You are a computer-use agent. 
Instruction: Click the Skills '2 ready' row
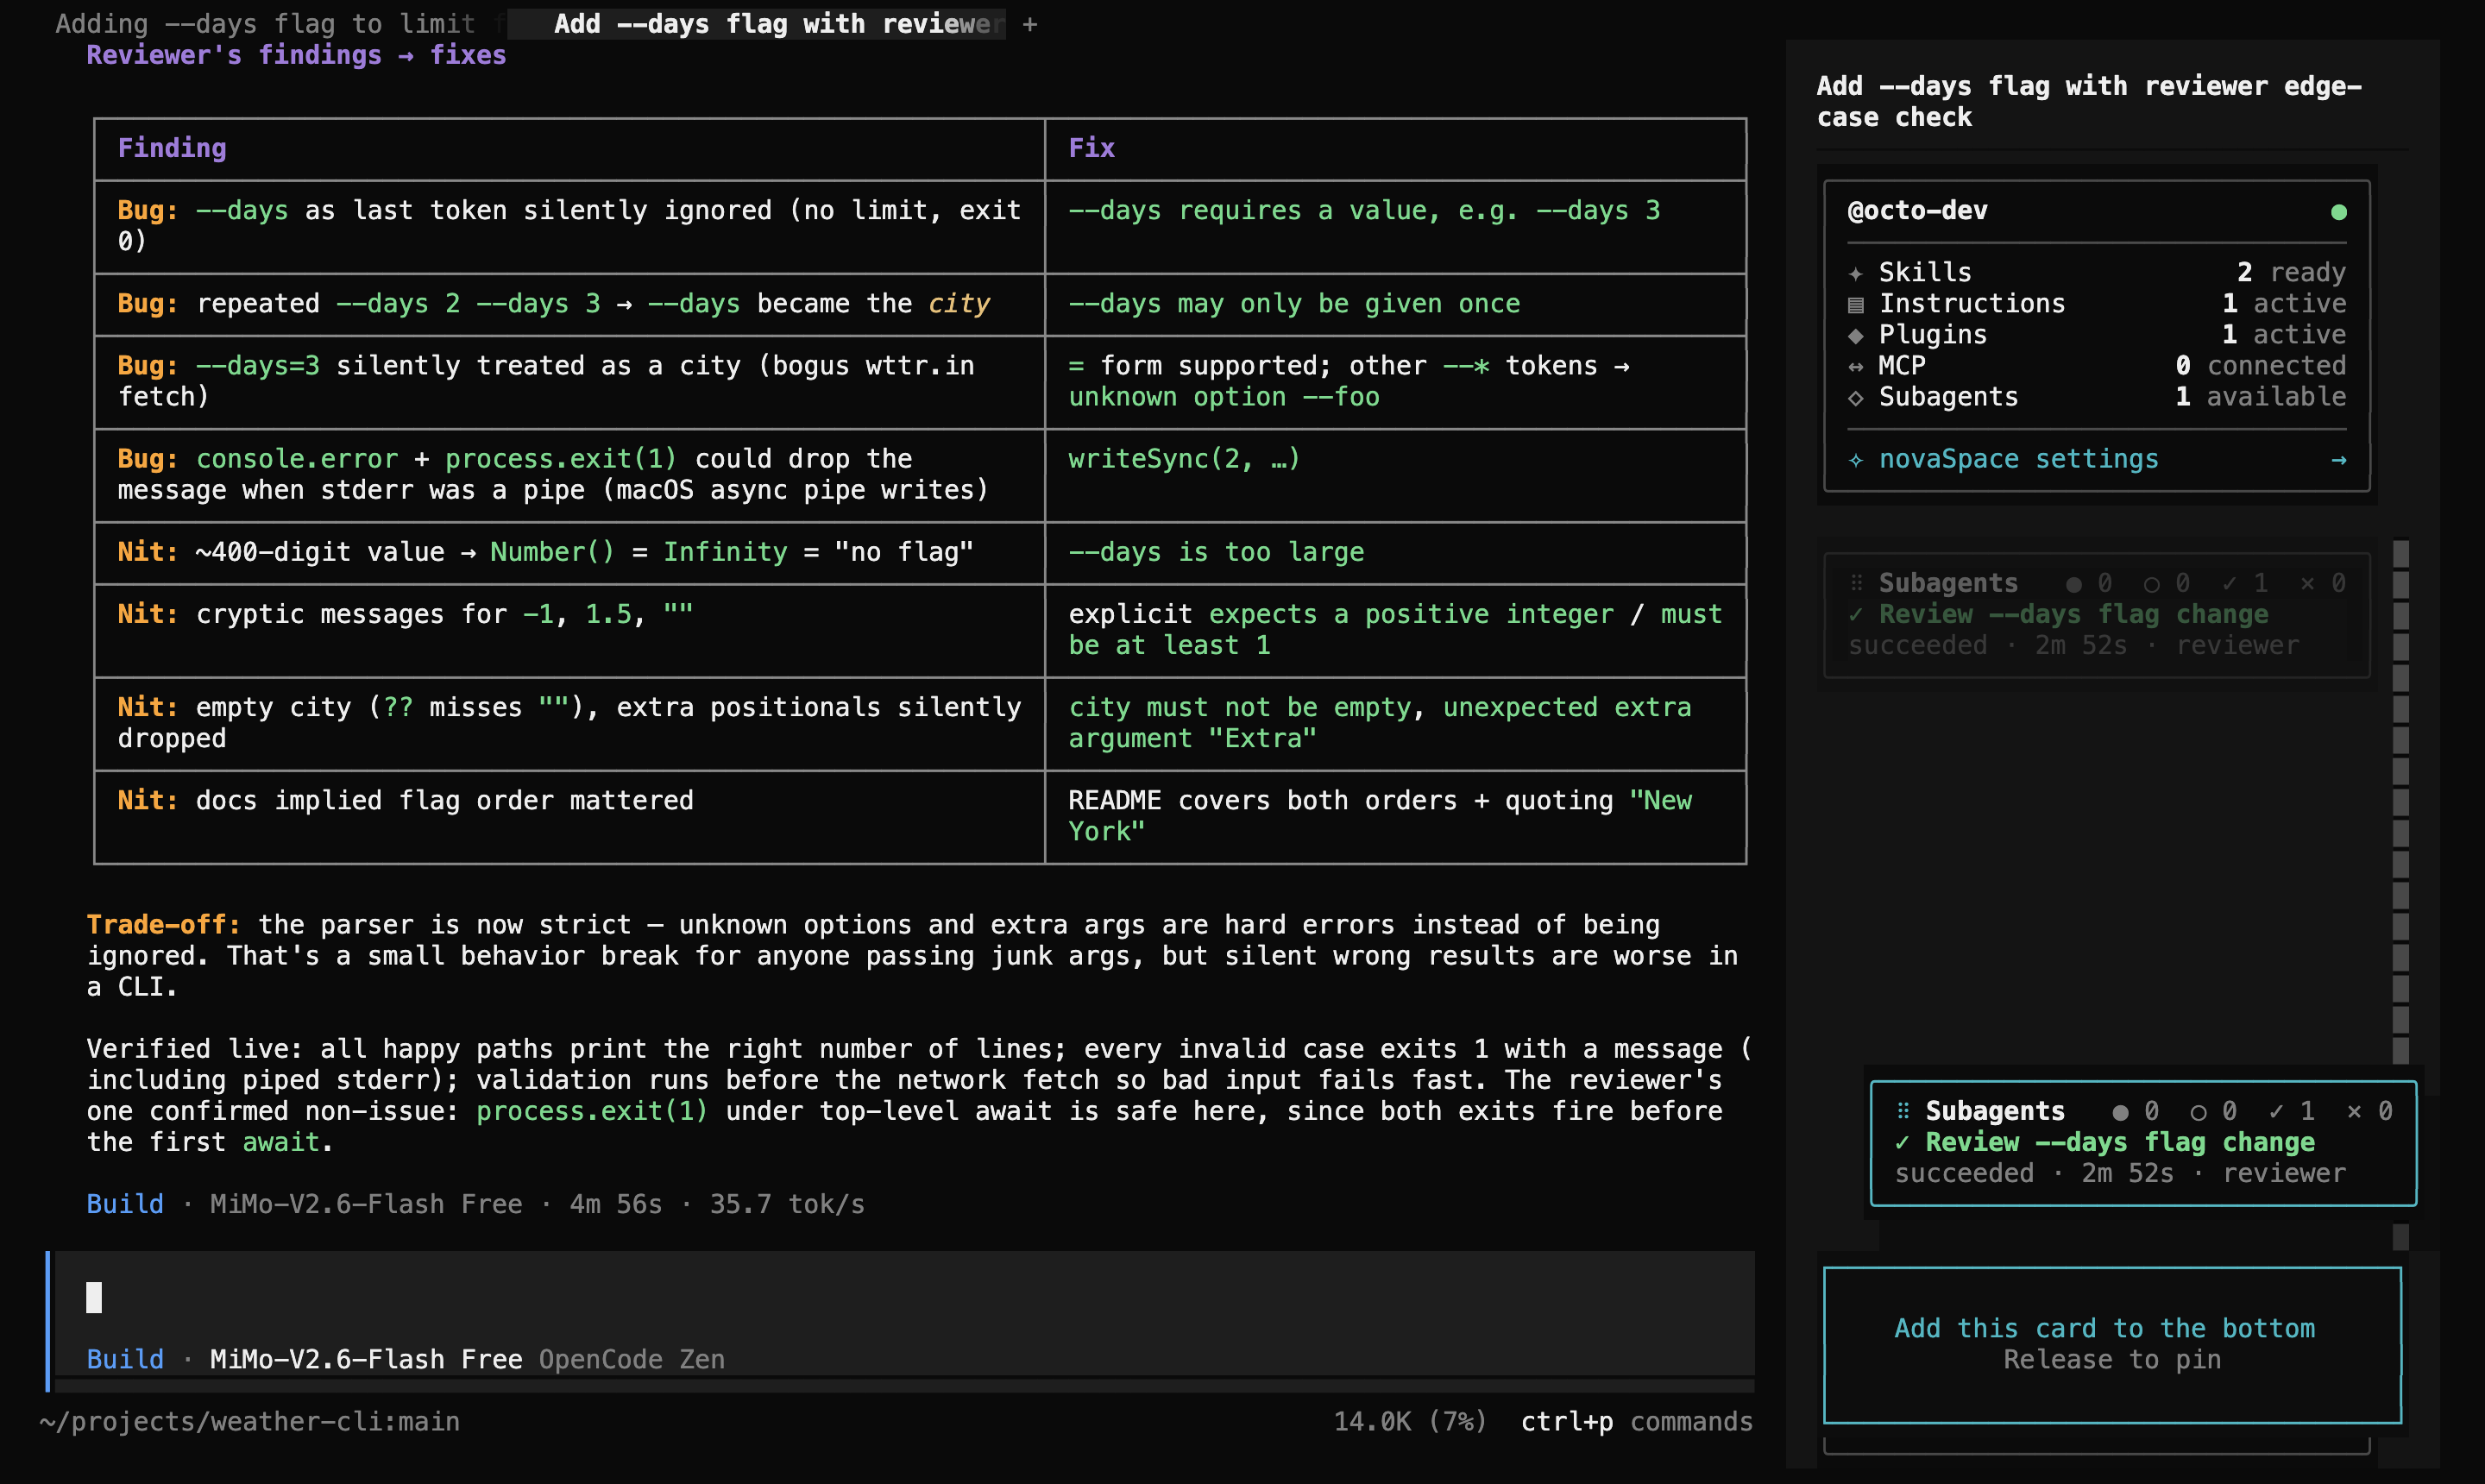pyautogui.click(x=2096, y=272)
